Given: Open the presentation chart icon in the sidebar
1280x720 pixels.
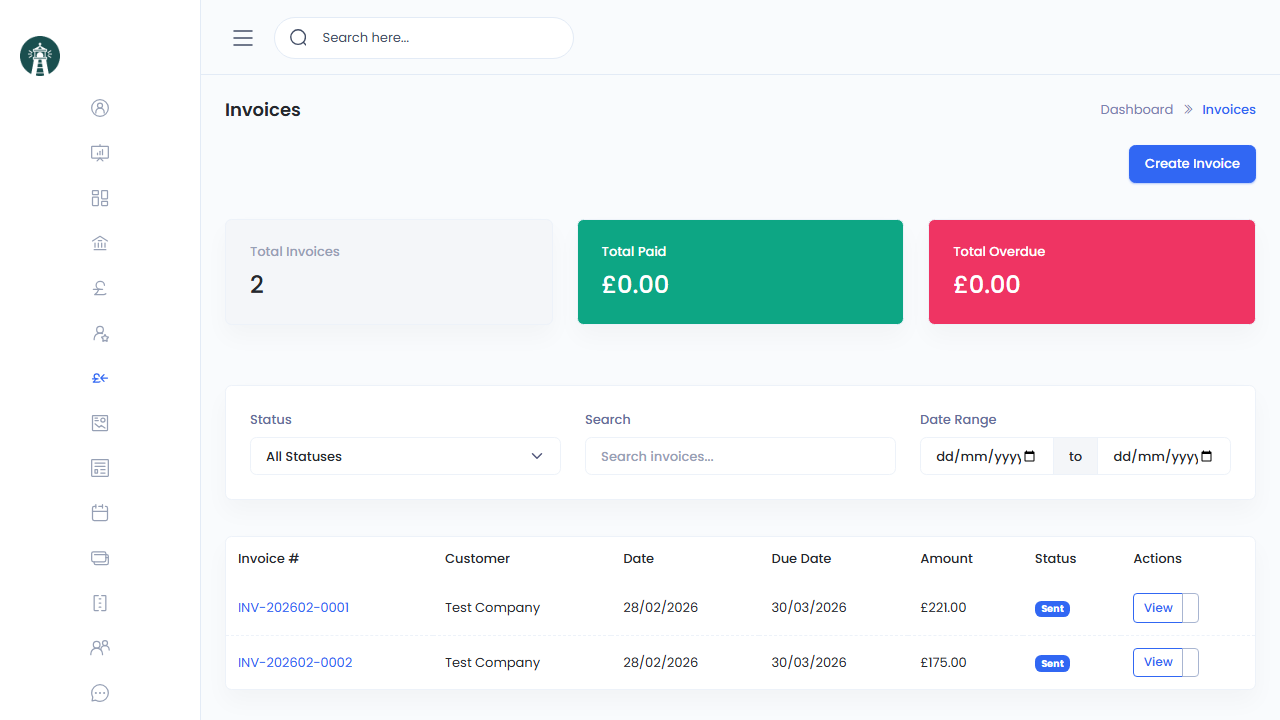Looking at the screenshot, I should pyautogui.click(x=99, y=153).
